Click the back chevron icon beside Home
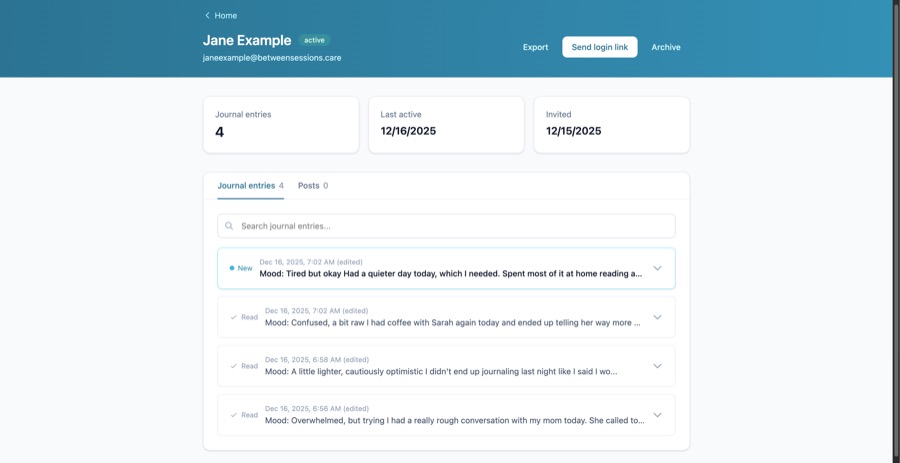 coord(207,16)
